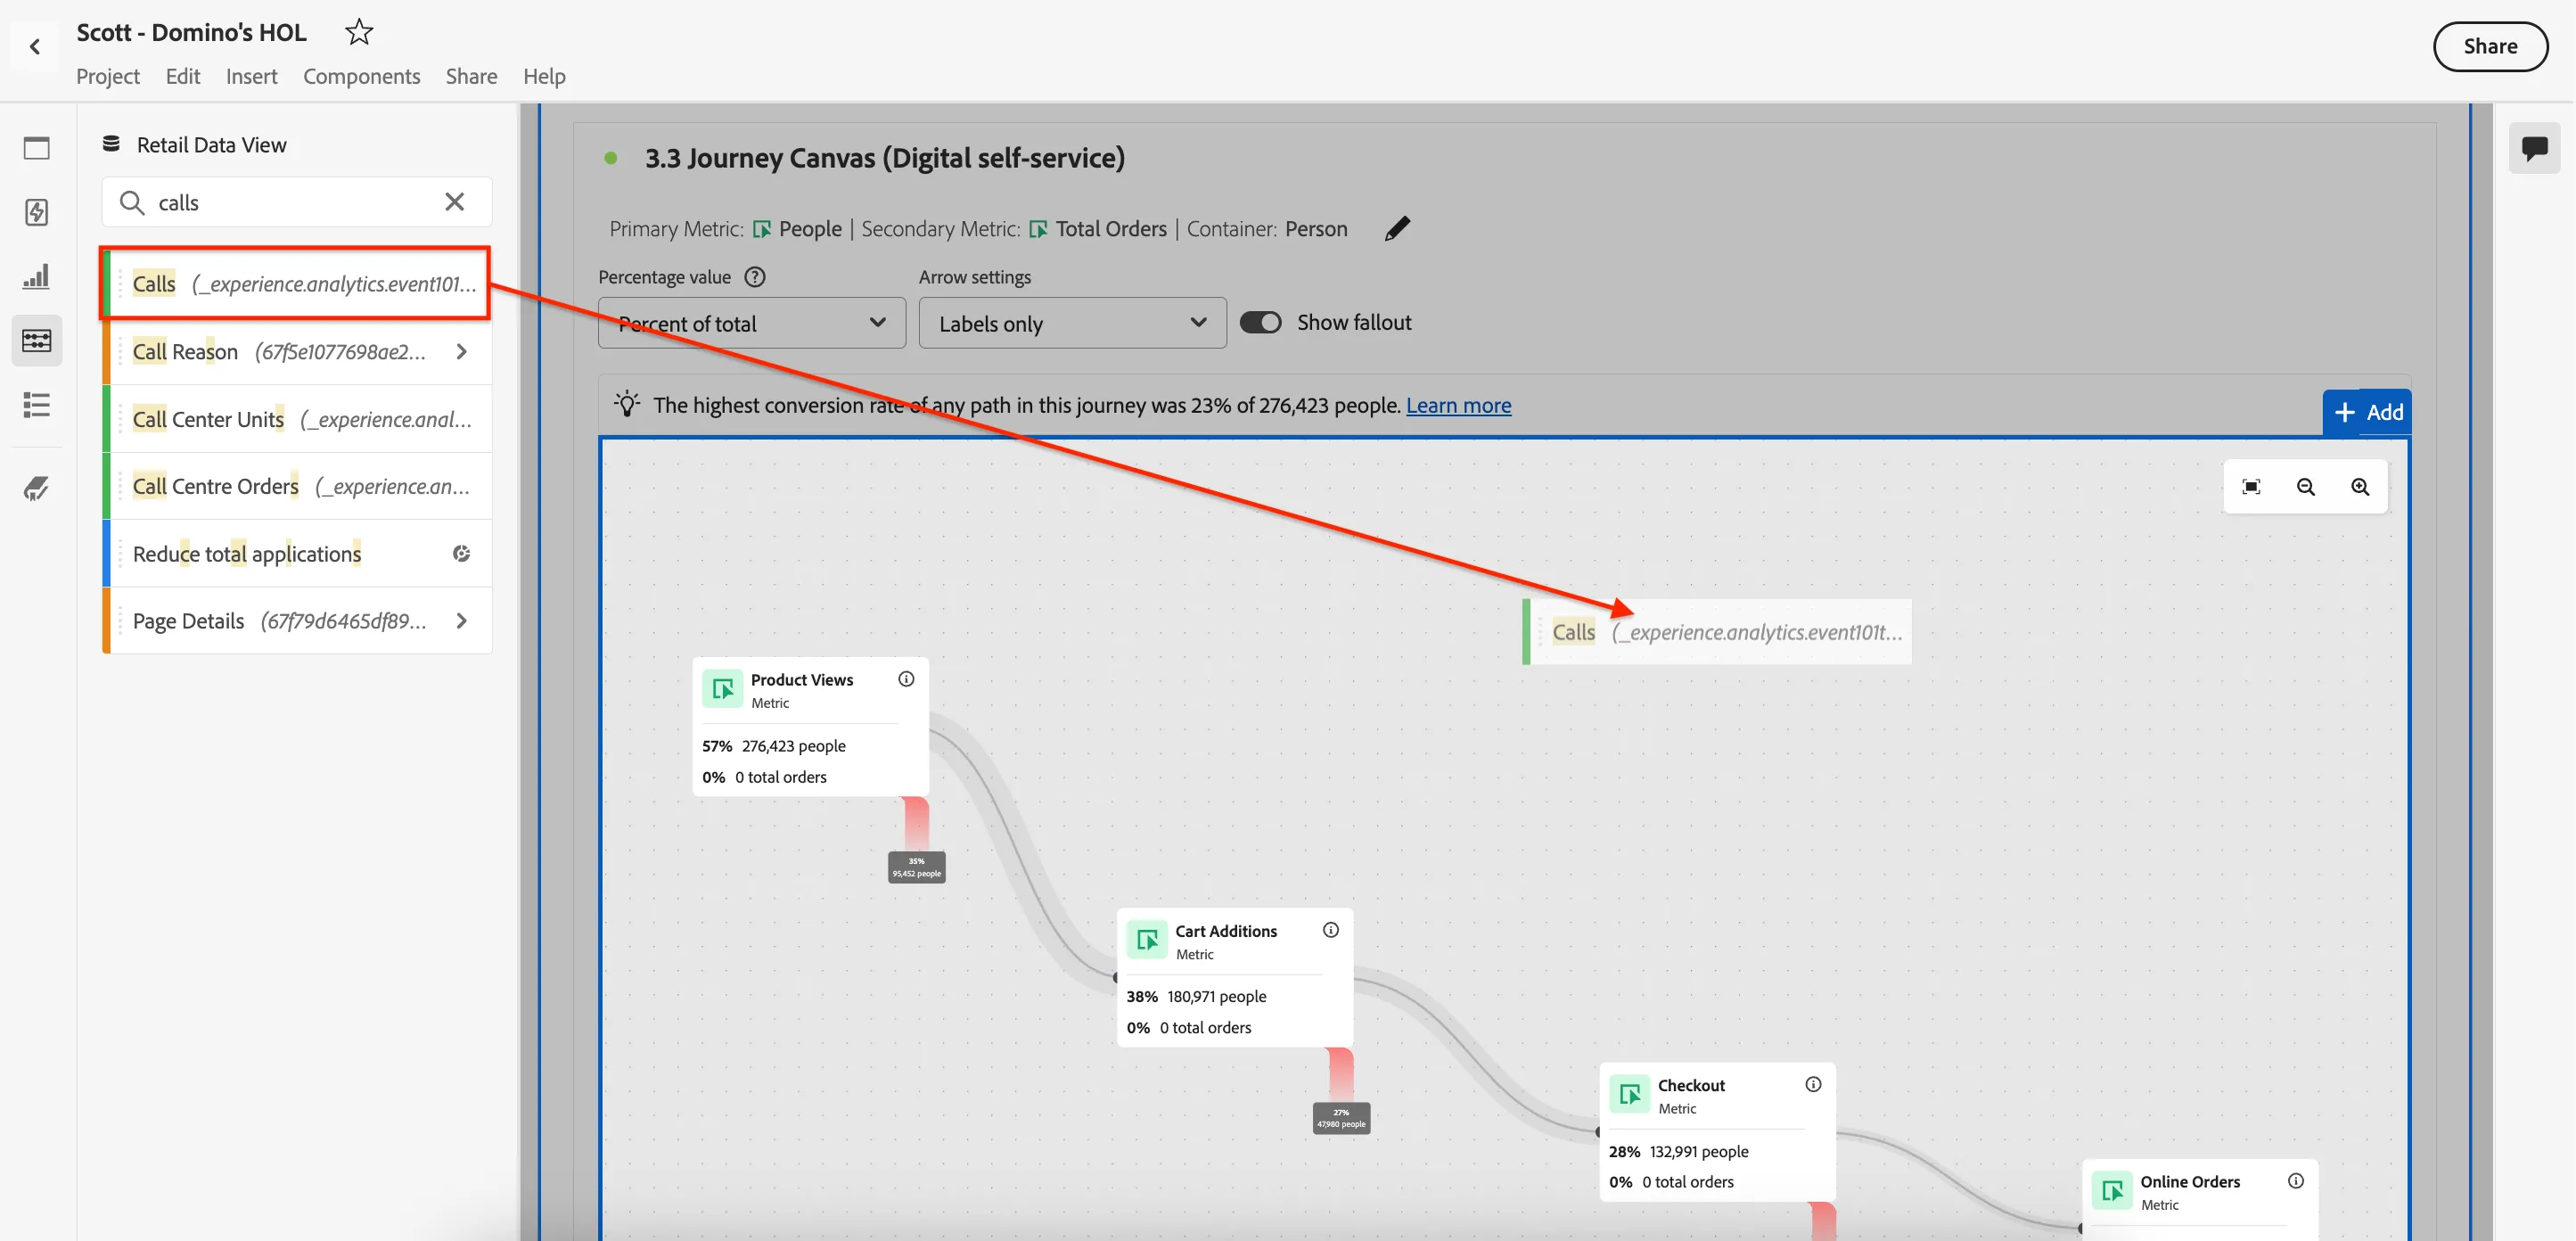Select the Call Center Units metric
2576x1241 pixels.
[x=298, y=419]
